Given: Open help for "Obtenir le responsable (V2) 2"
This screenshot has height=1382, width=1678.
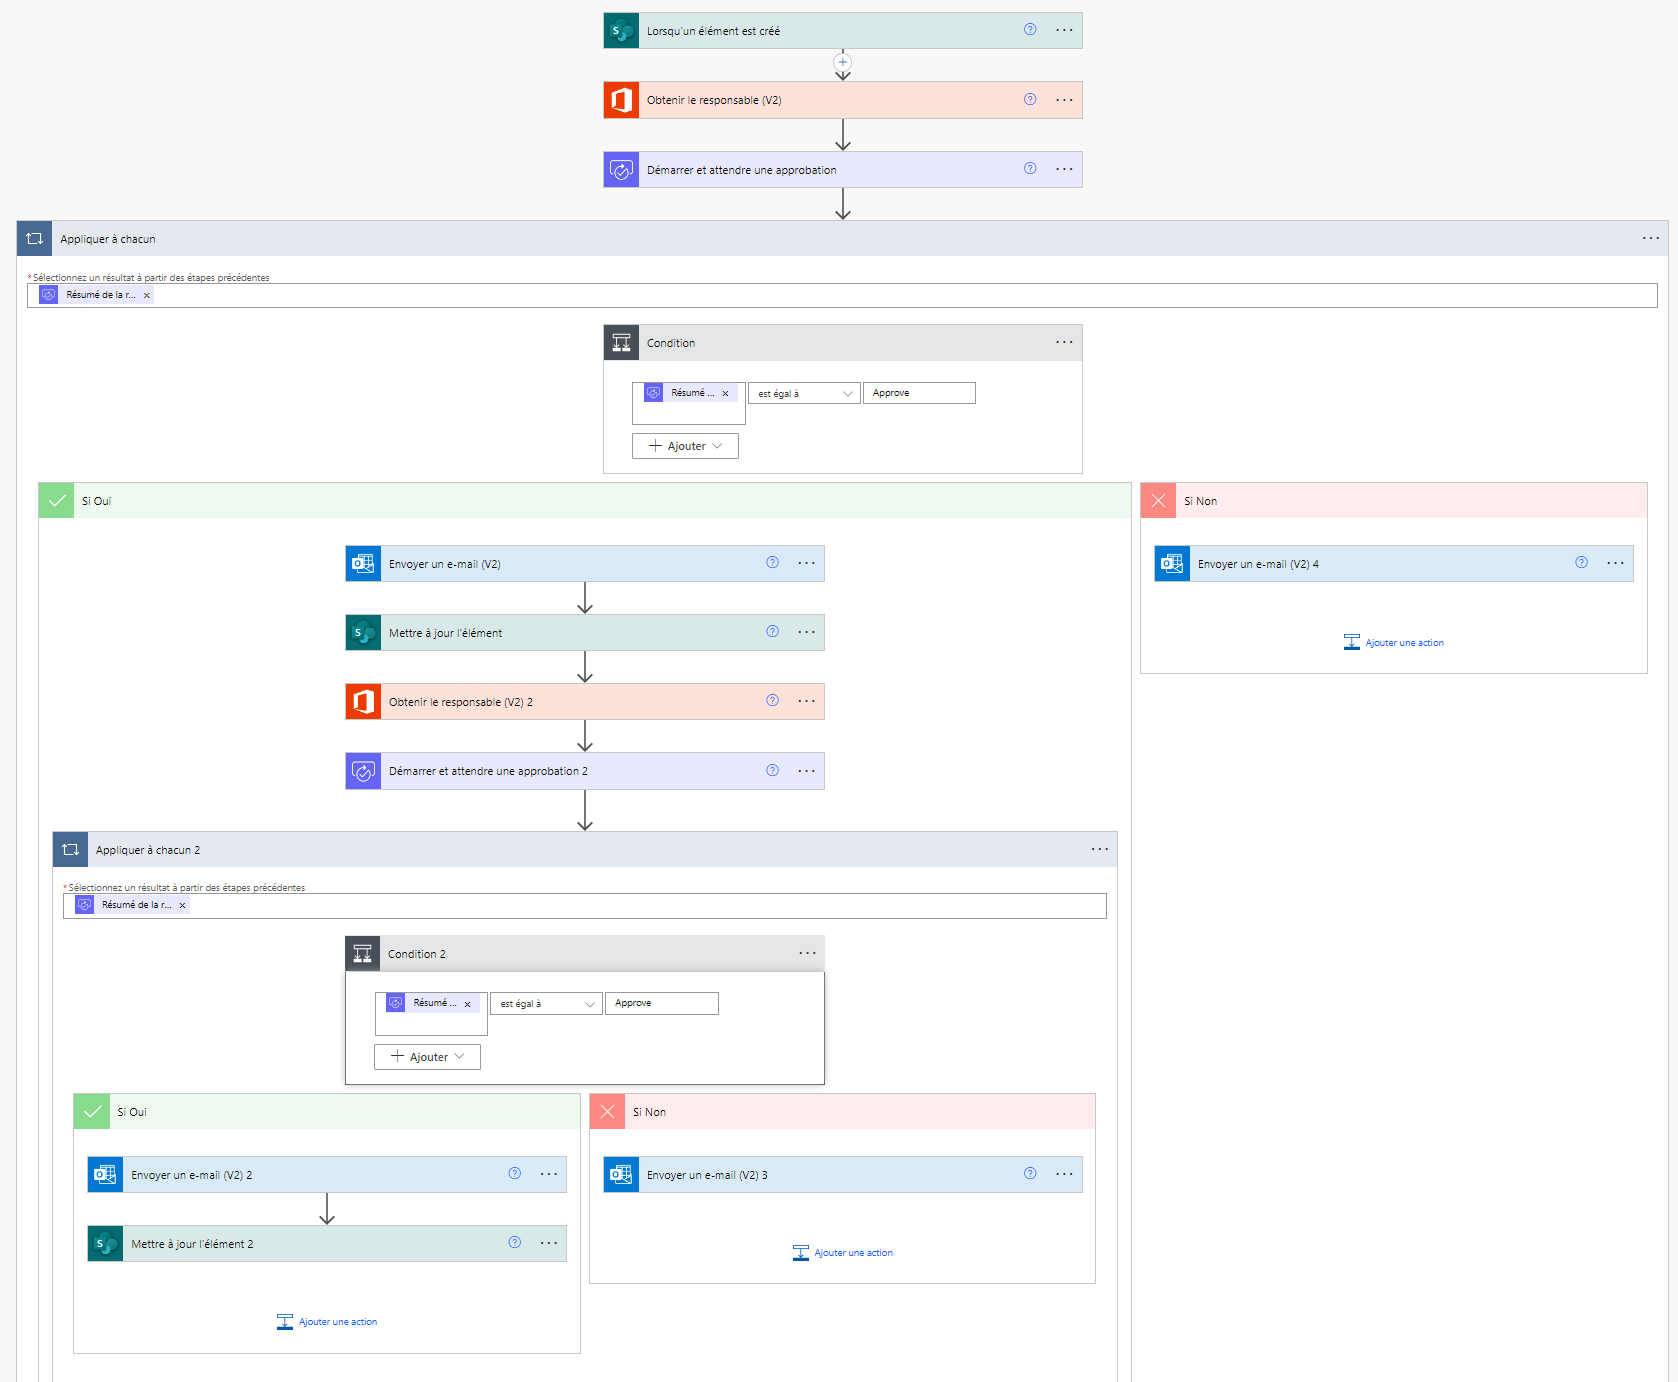Looking at the screenshot, I should point(772,700).
